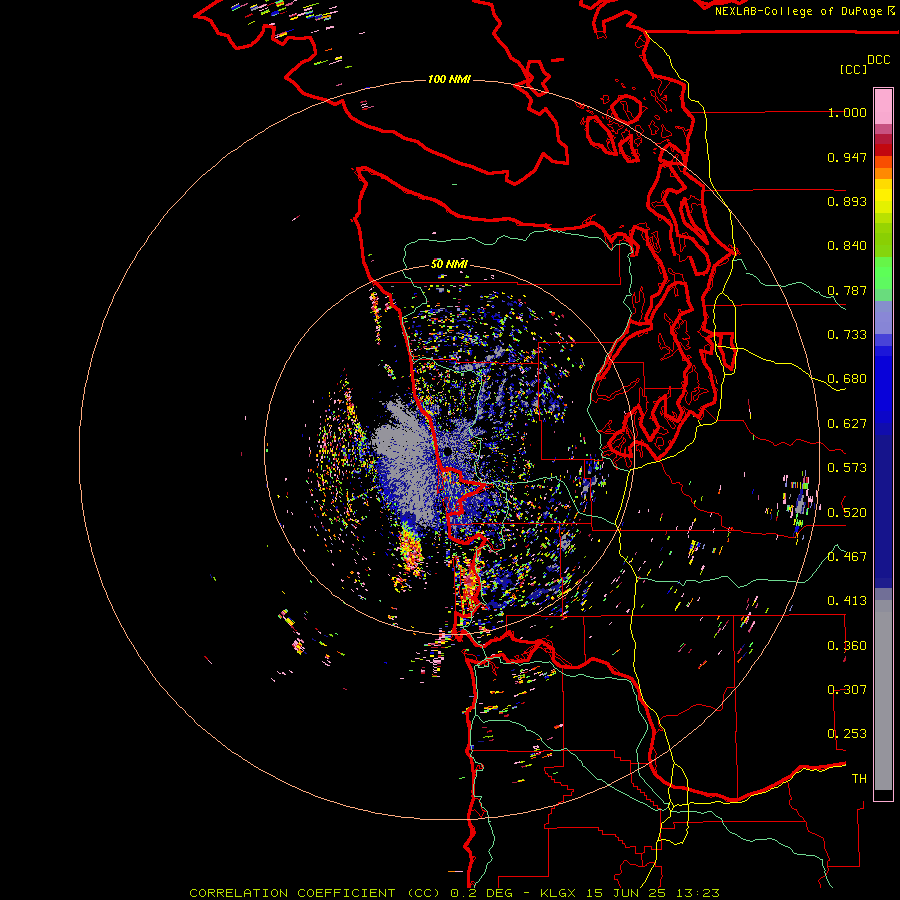
Task: Click the NEXLAB-College of DuPage label
Action: pos(804,11)
